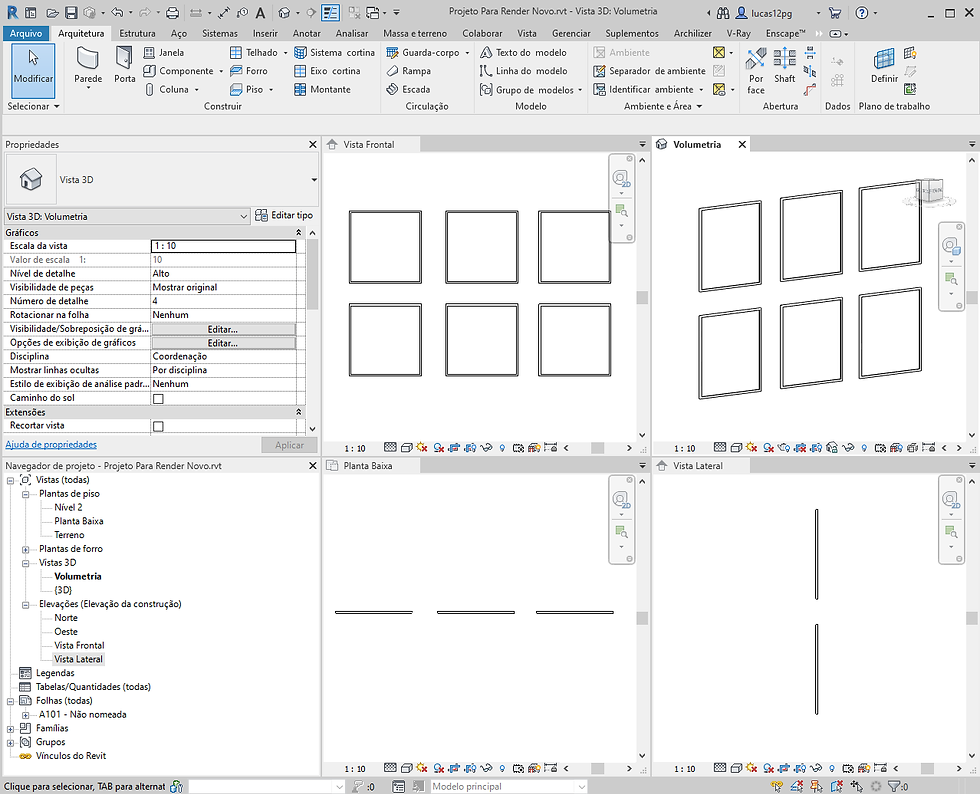Choose the Porta door tool

pos(124,65)
